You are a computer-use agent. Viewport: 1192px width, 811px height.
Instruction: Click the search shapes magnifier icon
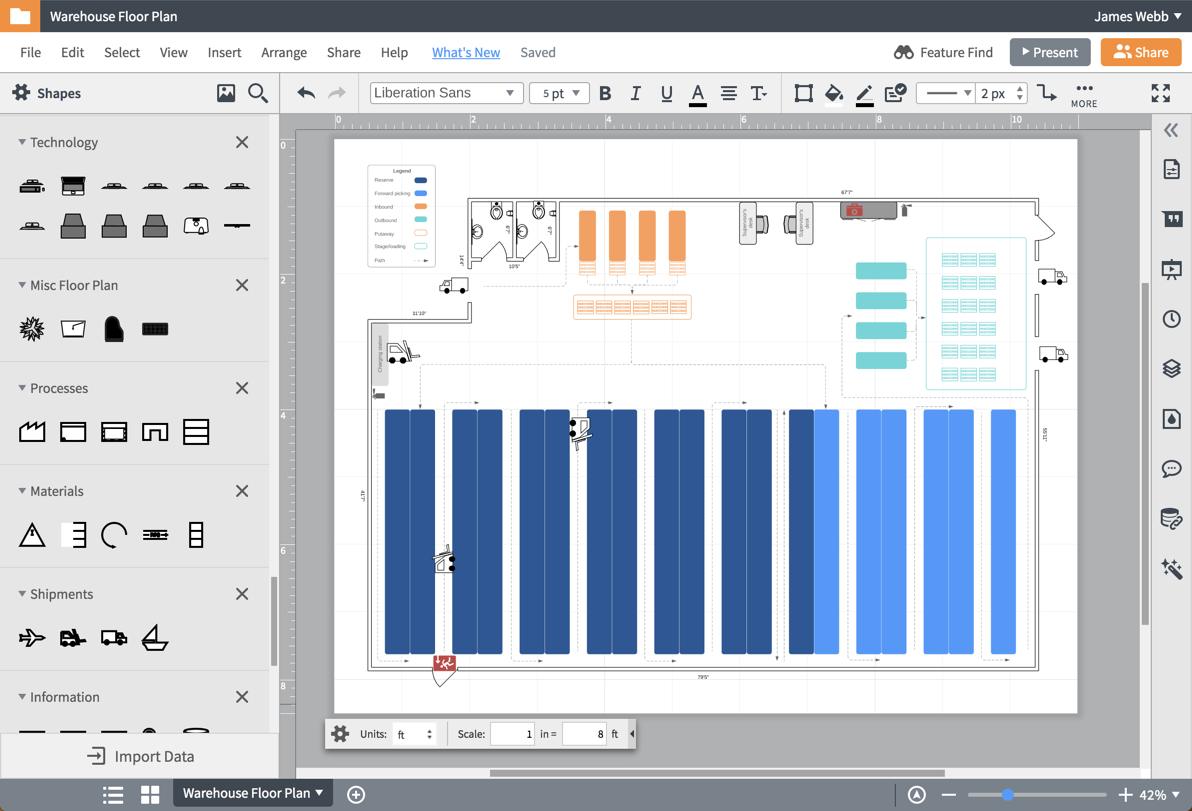[x=258, y=93]
